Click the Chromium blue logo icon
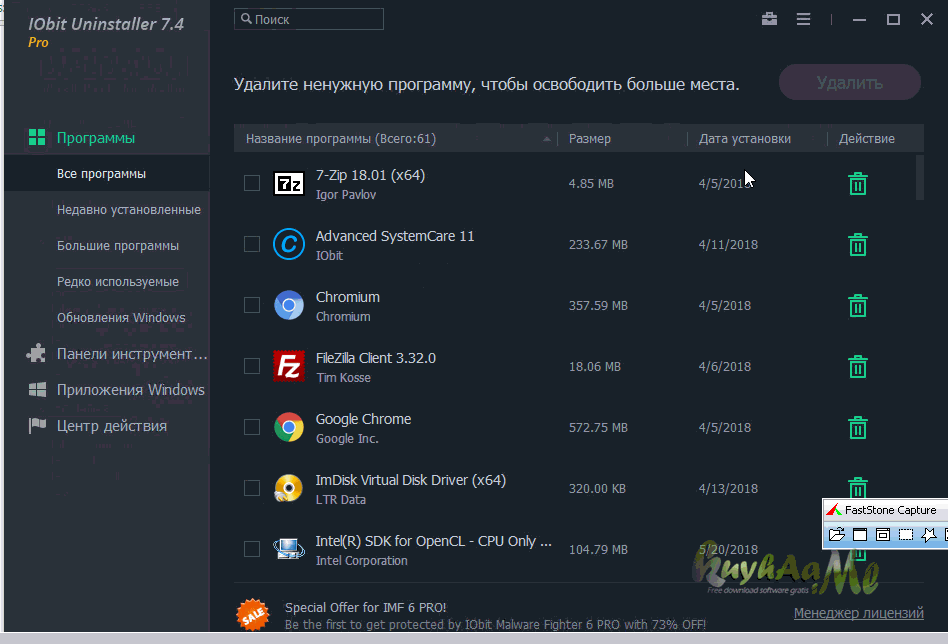 [289, 305]
